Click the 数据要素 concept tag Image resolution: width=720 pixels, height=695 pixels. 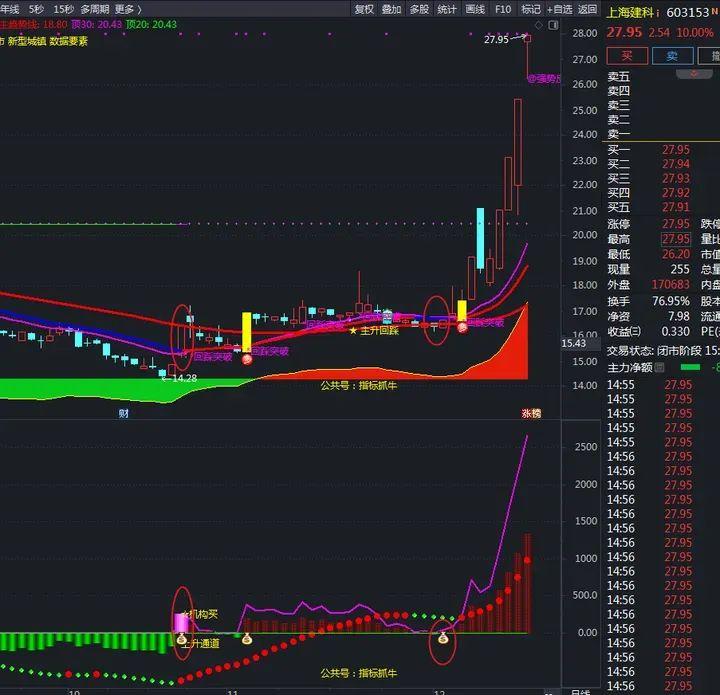[x=68, y=41]
